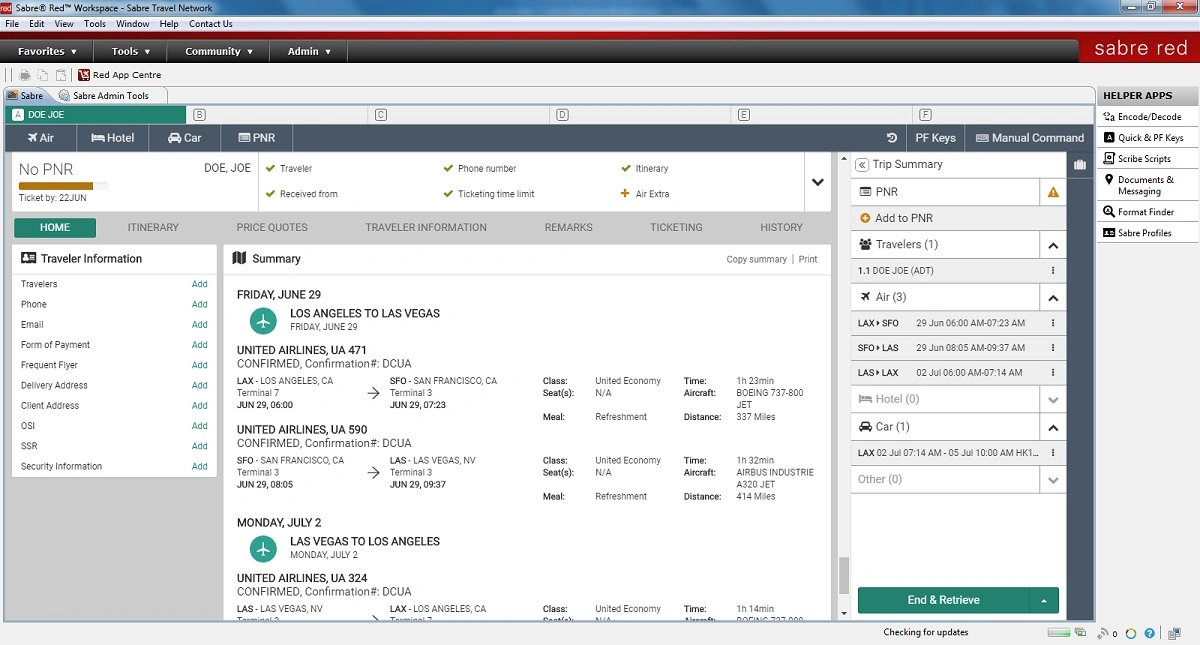
Task: Click the Summary vertical scrollbar thumb
Action: 843,575
